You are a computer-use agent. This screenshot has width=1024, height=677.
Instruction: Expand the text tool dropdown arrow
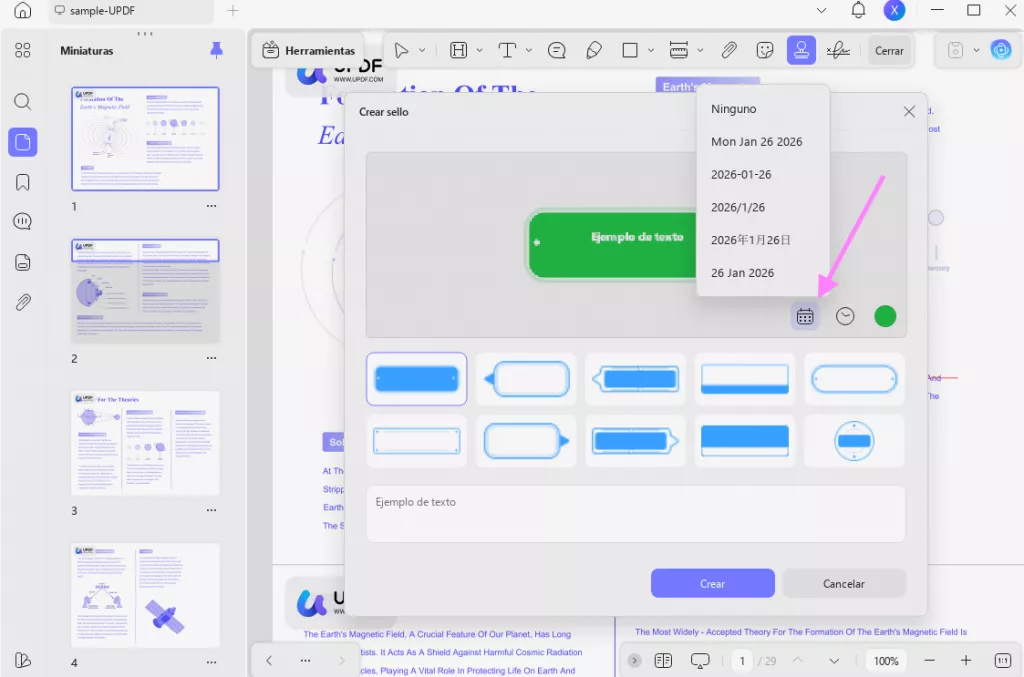pyautogui.click(x=528, y=50)
